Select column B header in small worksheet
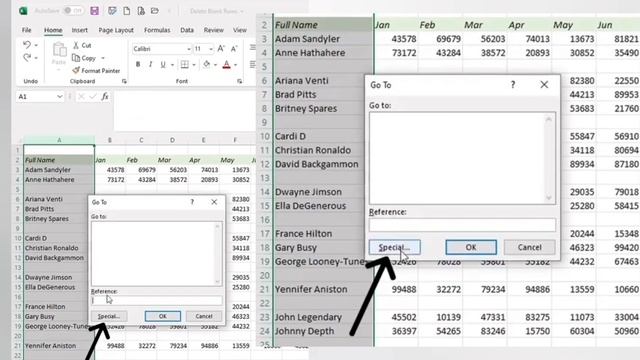Screen dimensions: 640x360 pyautogui.click(x=110, y=140)
